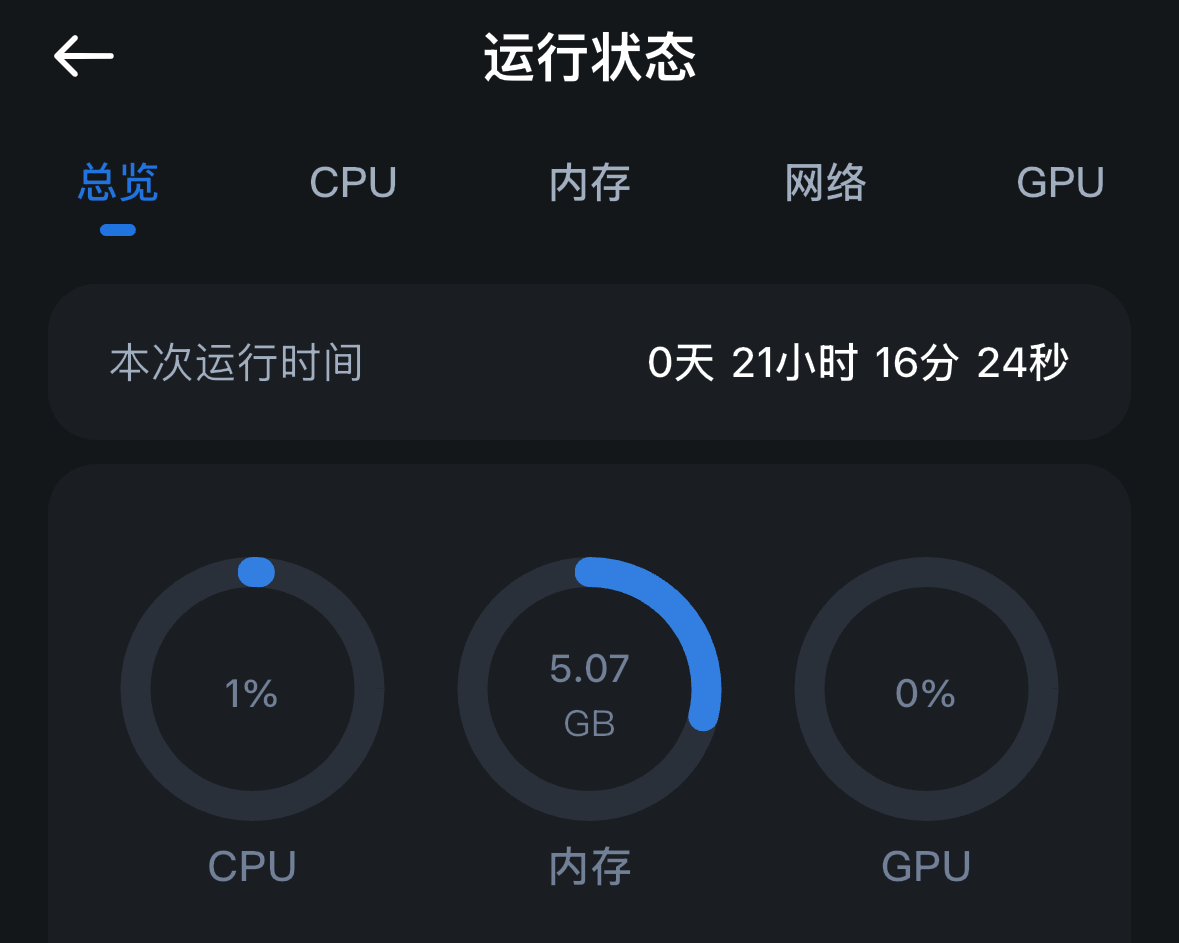Tap the CPU label below the gauge
This screenshot has height=943, width=1179.
pos(252,866)
